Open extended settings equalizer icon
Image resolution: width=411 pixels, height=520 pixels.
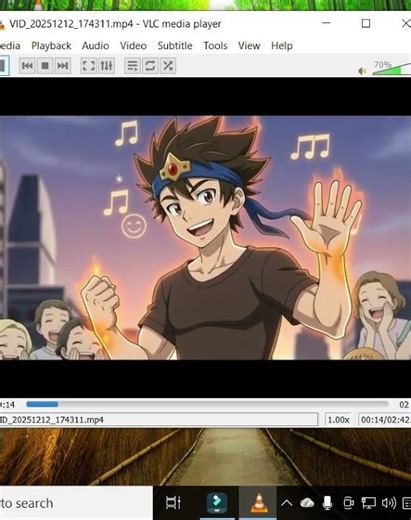coord(106,66)
